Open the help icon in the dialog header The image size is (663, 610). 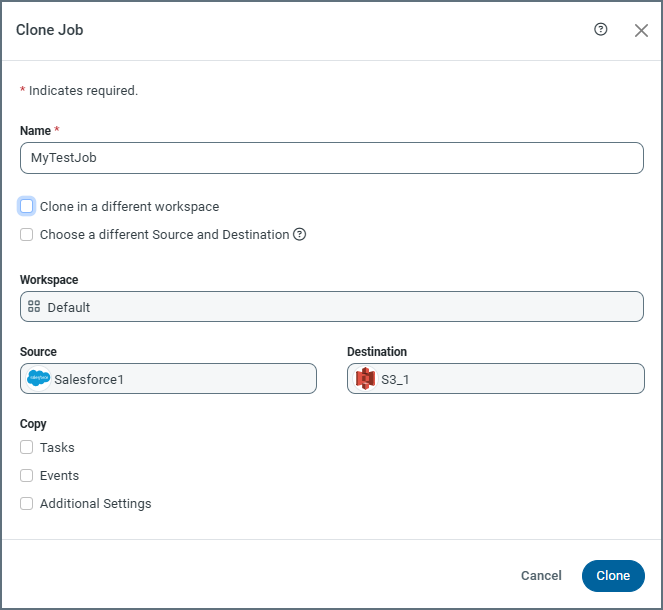pos(601,30)
